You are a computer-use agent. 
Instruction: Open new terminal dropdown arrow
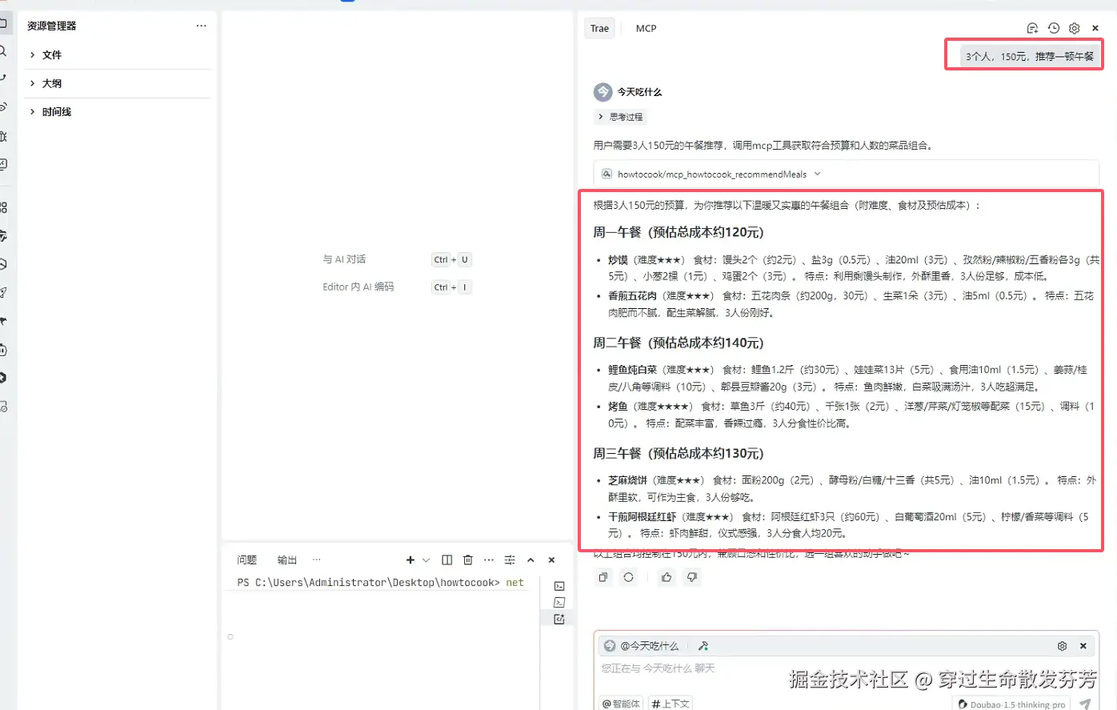point(426,560)
